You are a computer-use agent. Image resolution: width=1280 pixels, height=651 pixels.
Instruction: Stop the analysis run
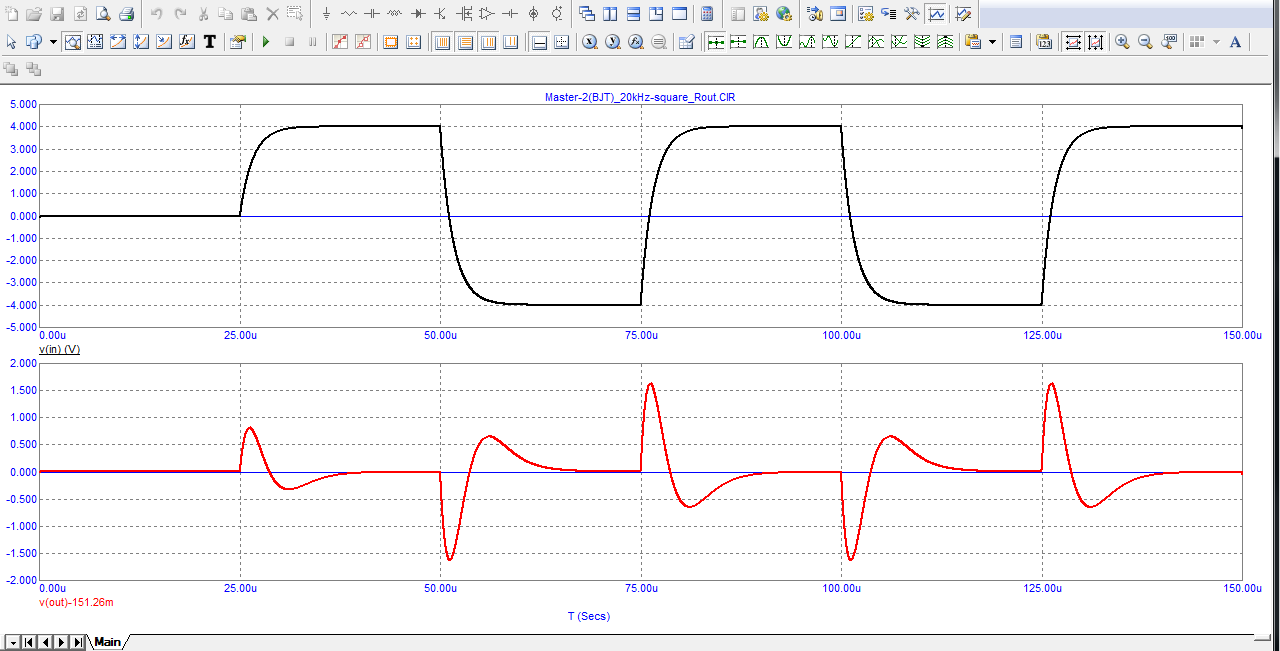pos(289,42)
